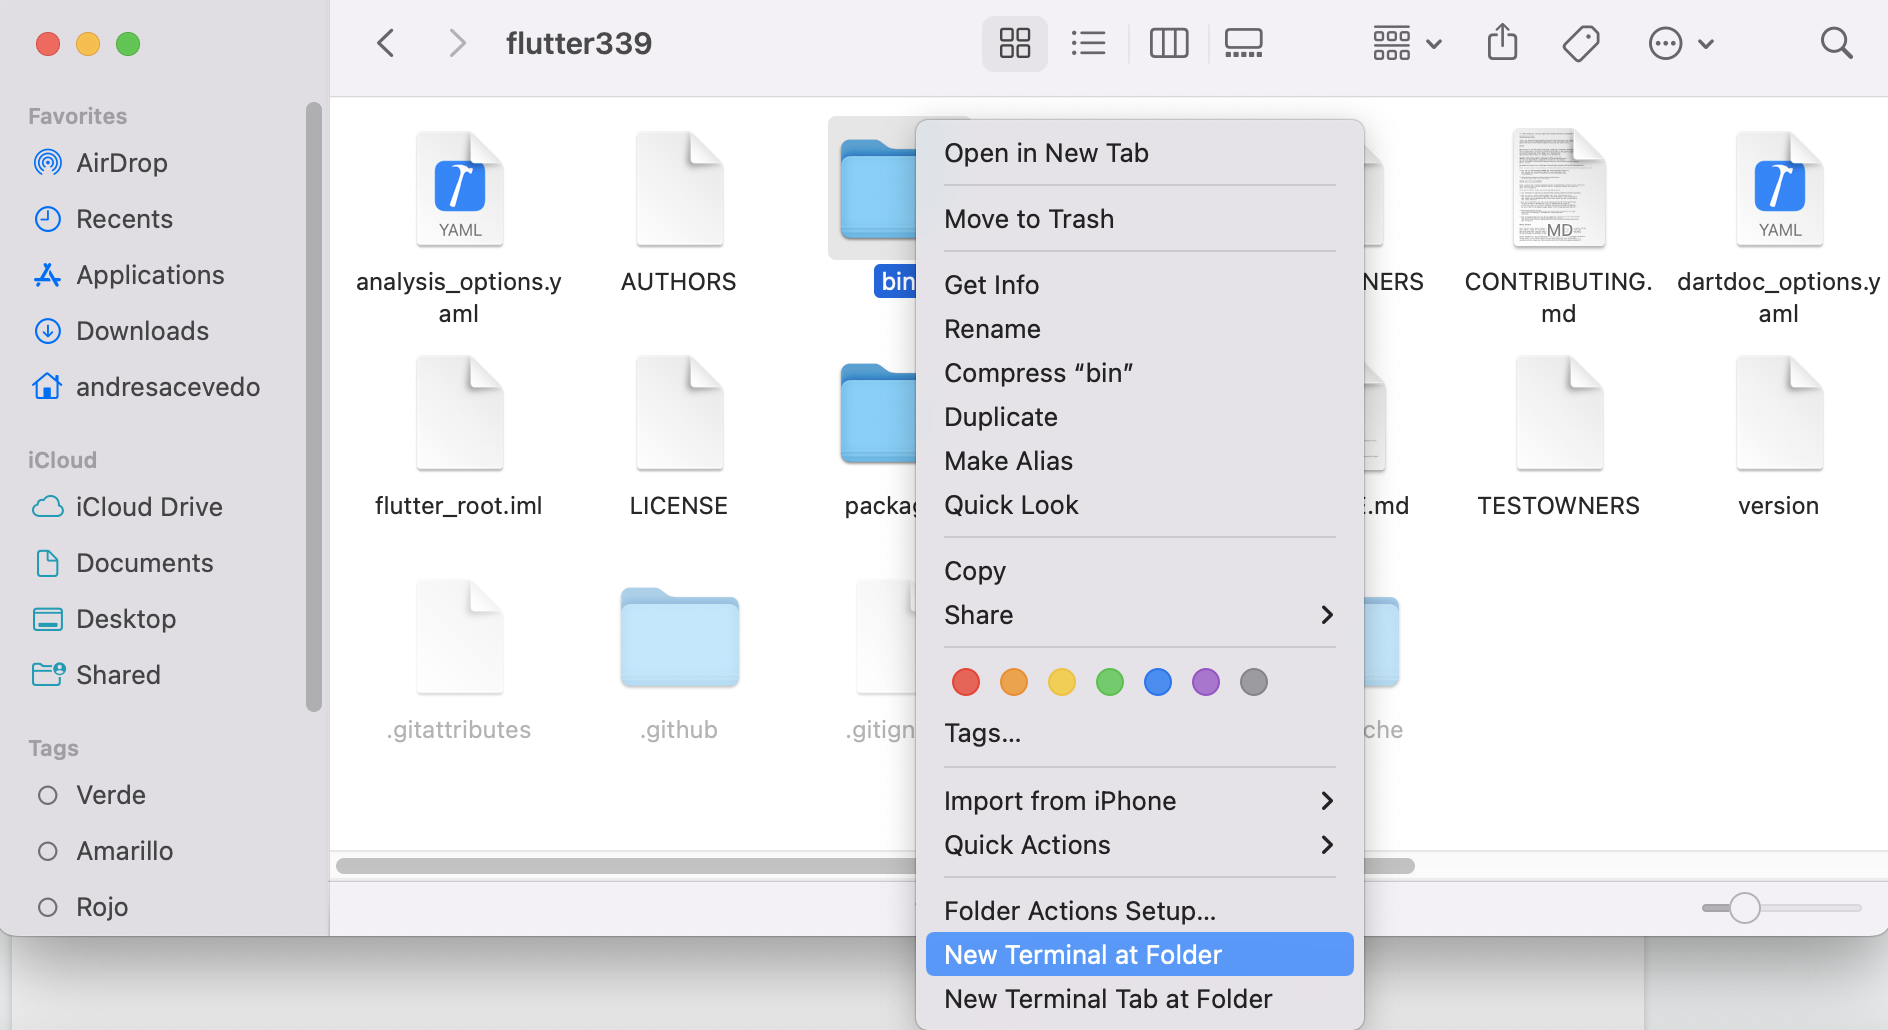The height and width of the screenshot is (1030, 1888).
Task: Expand Quick Actions submenu
Action: coord(1140,845)
